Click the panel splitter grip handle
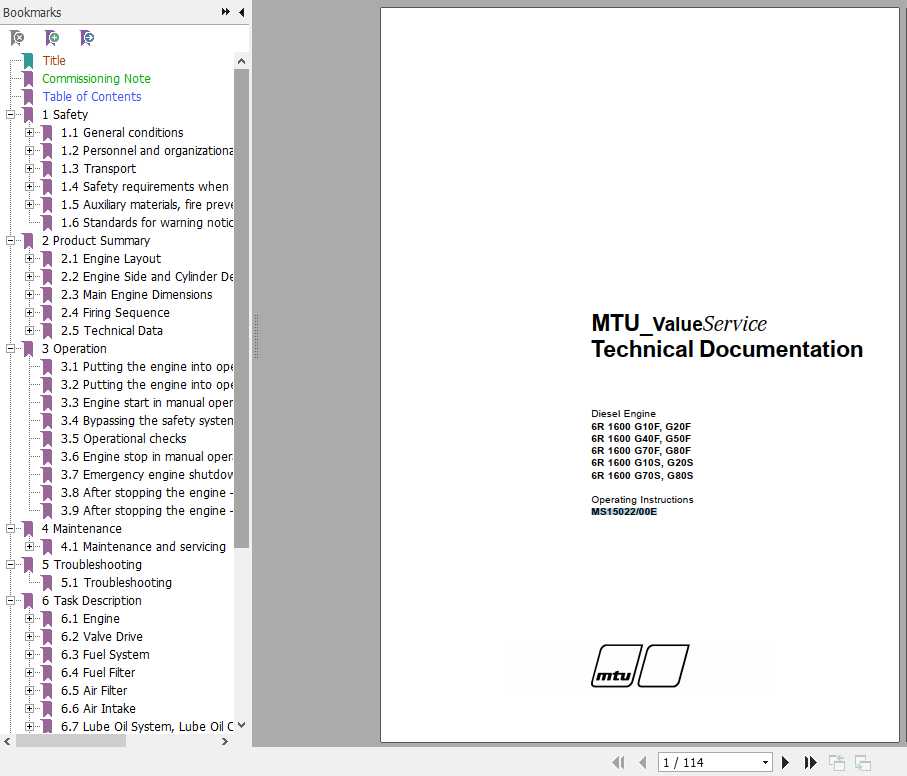The width and height of the screenshot is (907, 776). tap(256, 336)
